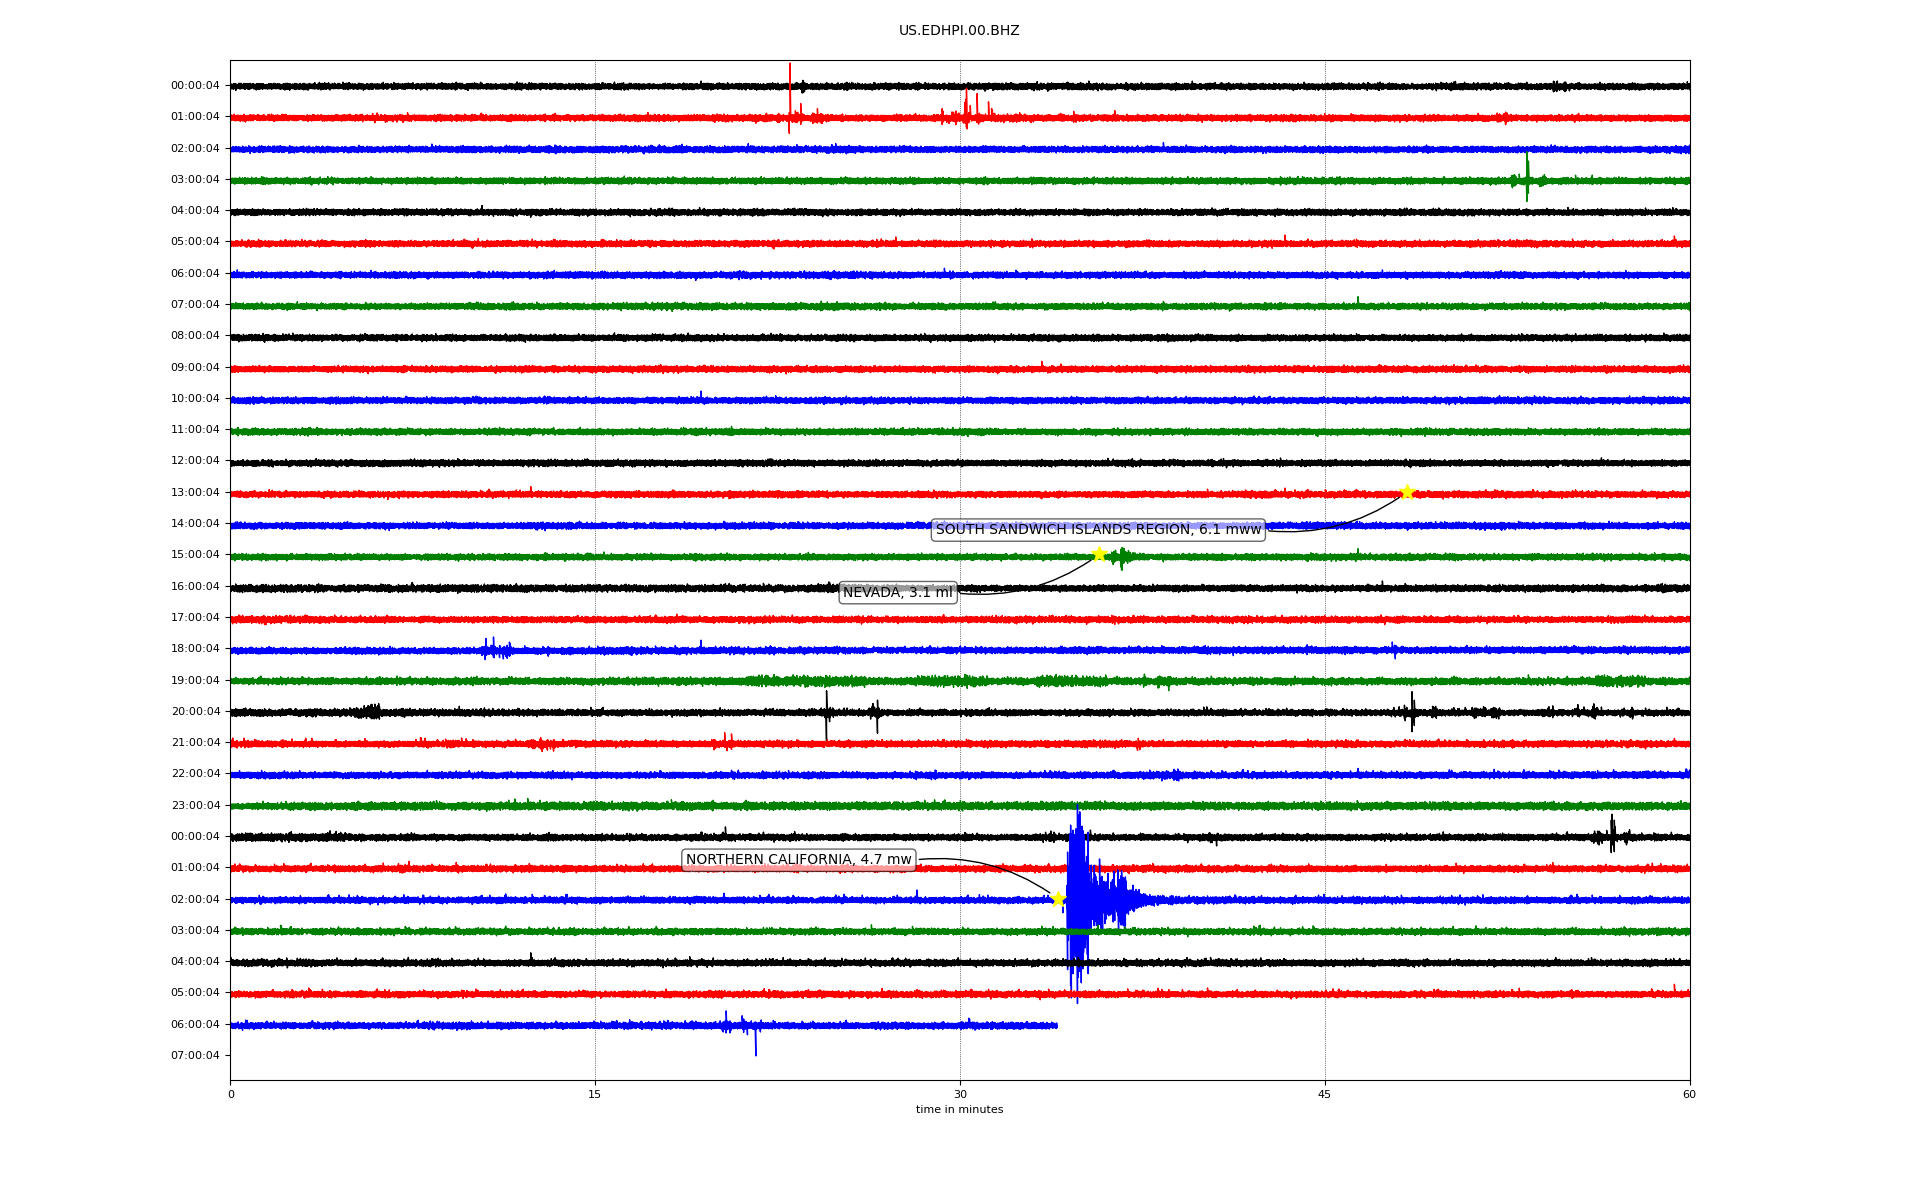Click the yellow star beside the large blue waveform
The height and width of the screenshot is (1200, 1920).
1058,899
